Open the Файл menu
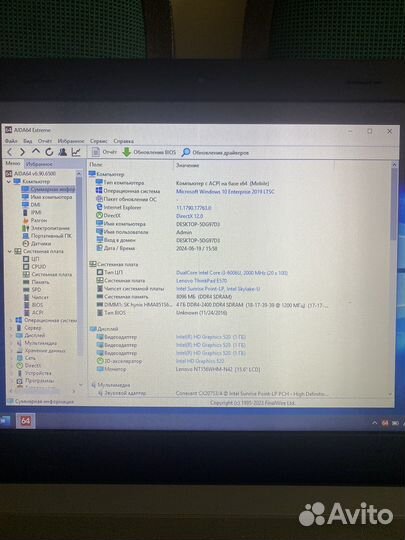The width and height of the screenshot is (405, 540). 11,141
